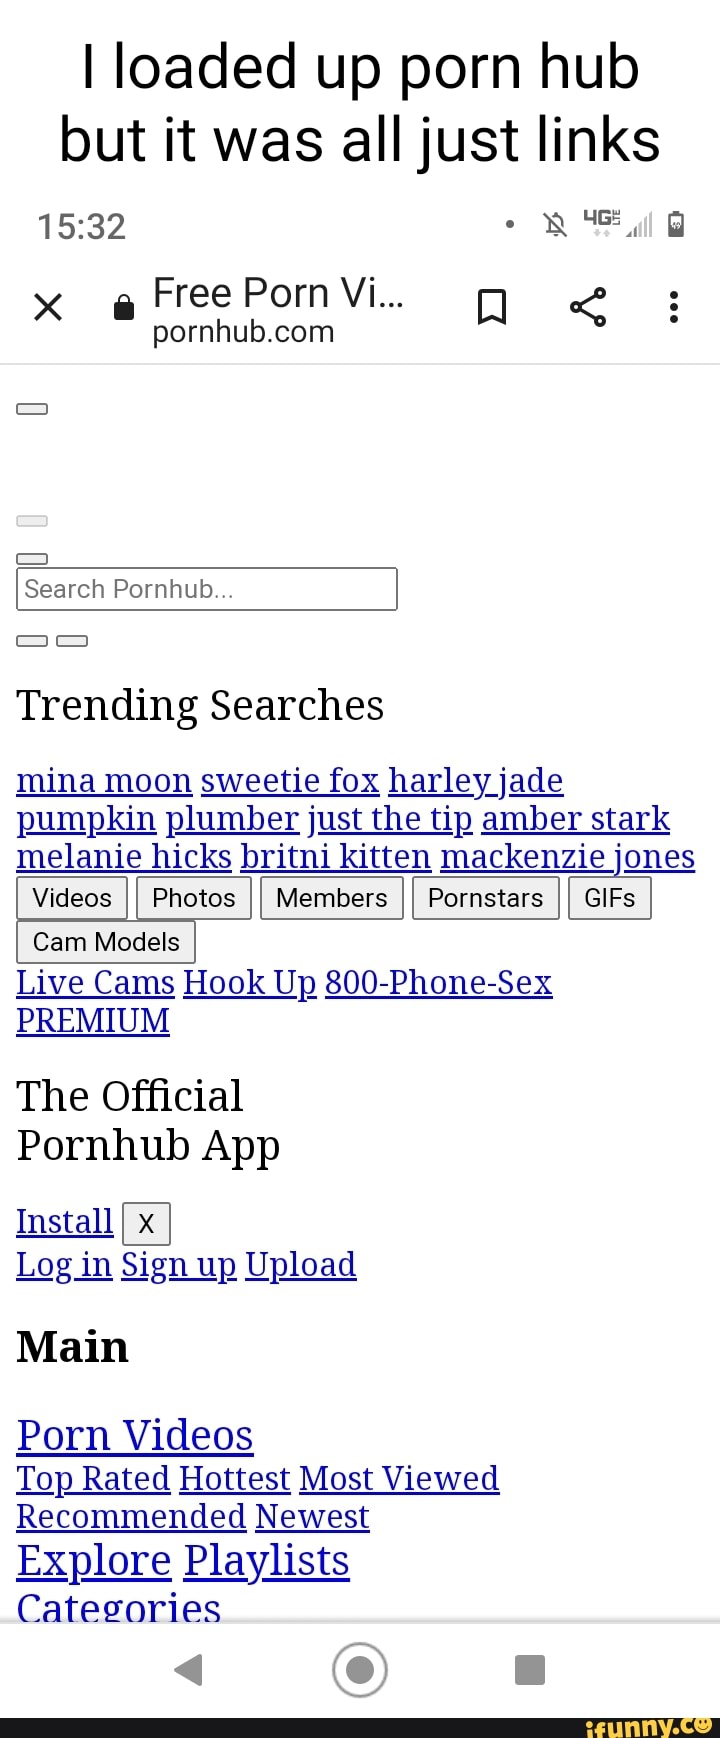Image resolution: width=720 pixels, height=1738 pixels.
Task: Open the Playlists link
Action: pos(266,1560)
